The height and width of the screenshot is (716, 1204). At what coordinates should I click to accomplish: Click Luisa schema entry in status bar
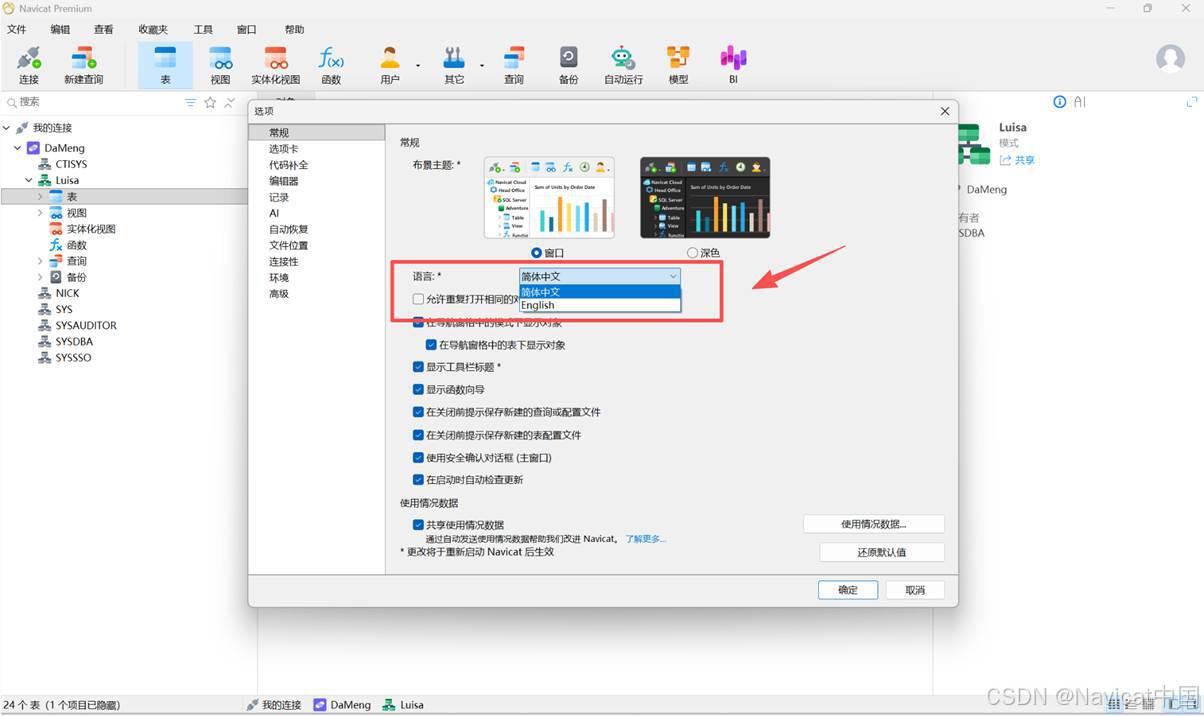402,705
